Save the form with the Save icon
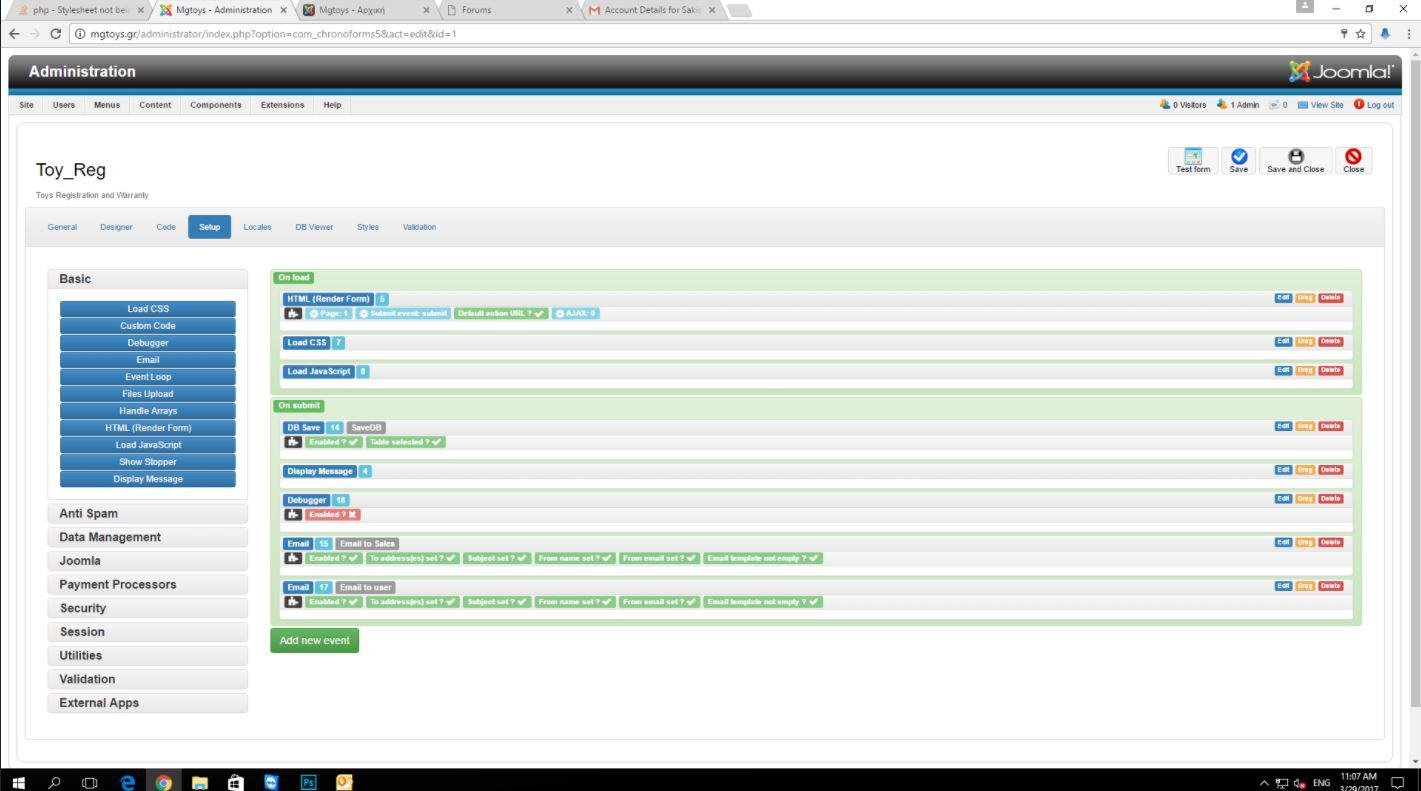Screen dimensions: 1421x791 1239,160
